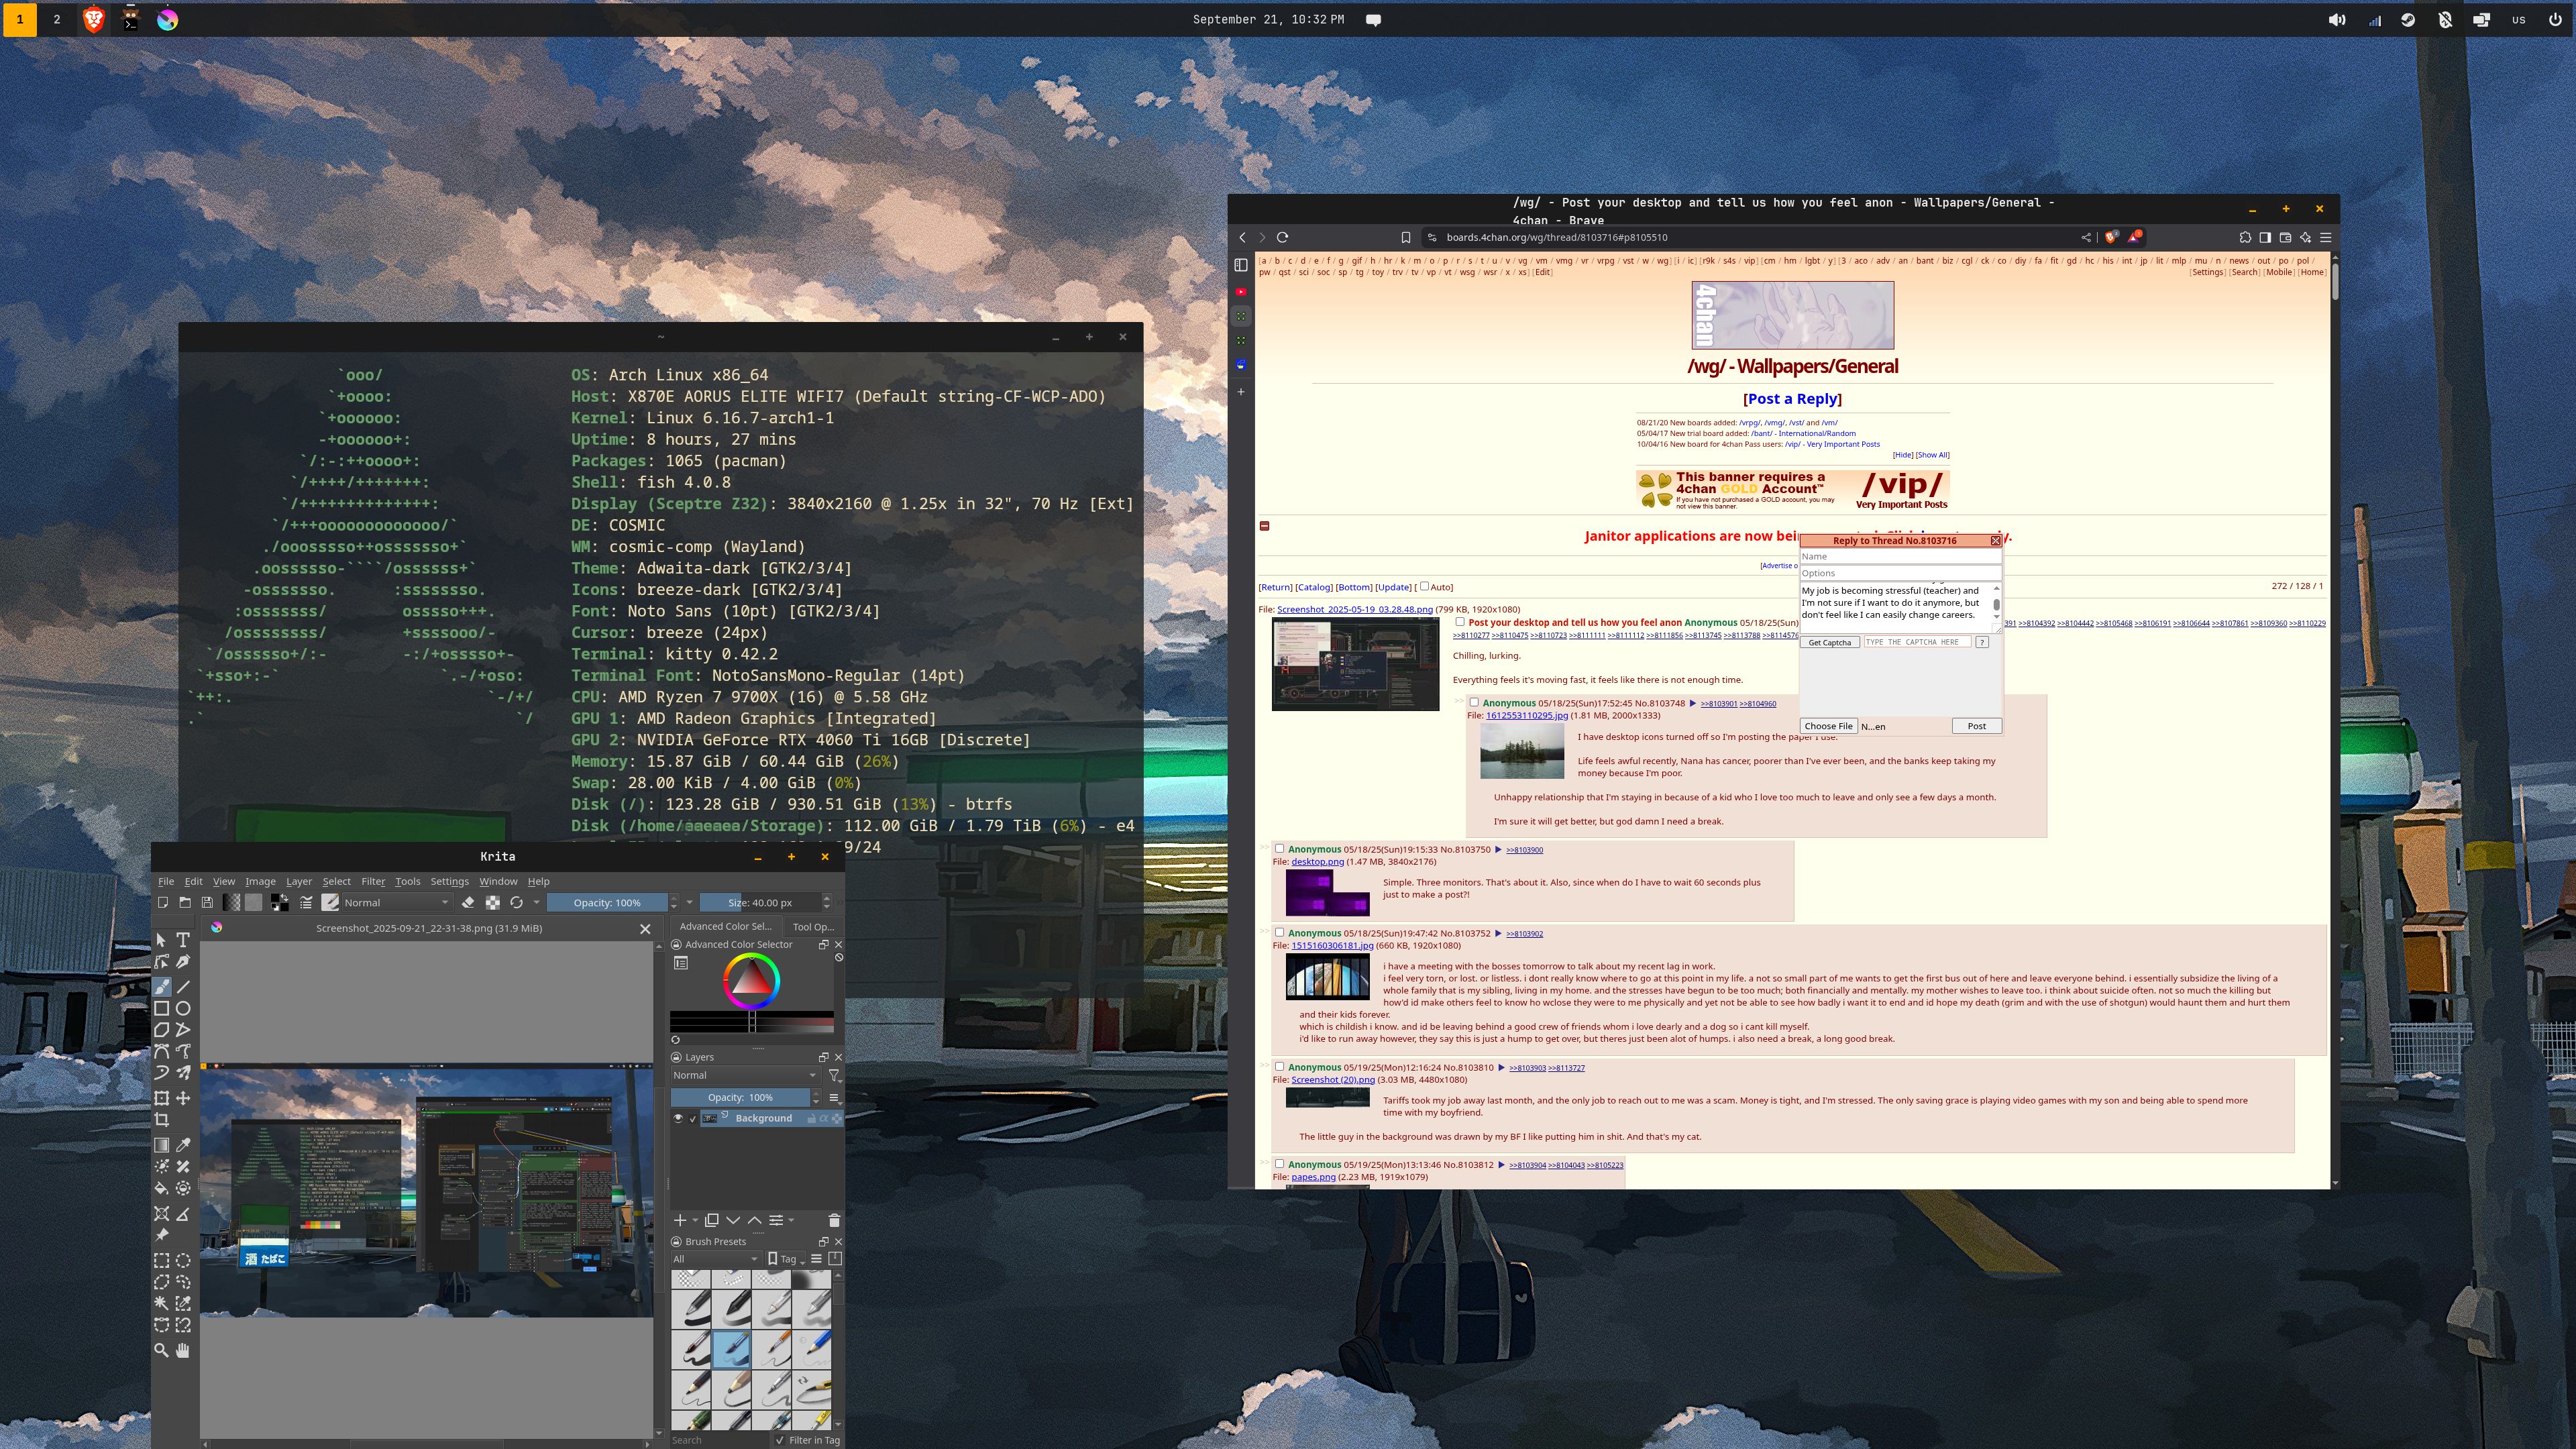
Task: Select the Fill bucket tool in Krita
Action: pos(161,1189)
